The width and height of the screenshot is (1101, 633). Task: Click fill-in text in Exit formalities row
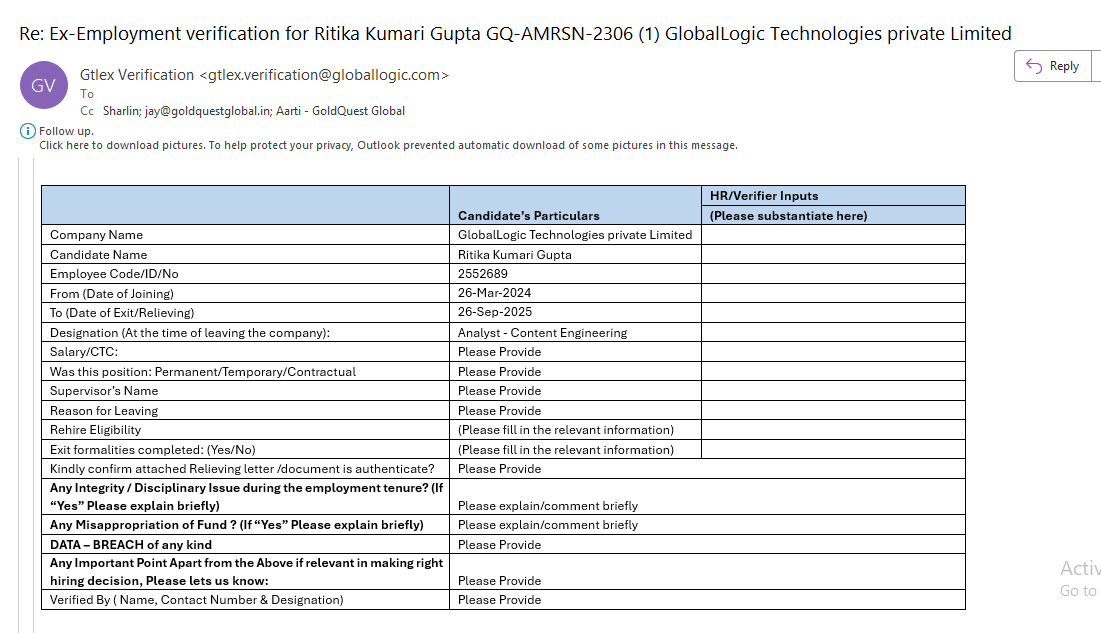(566, 450)
